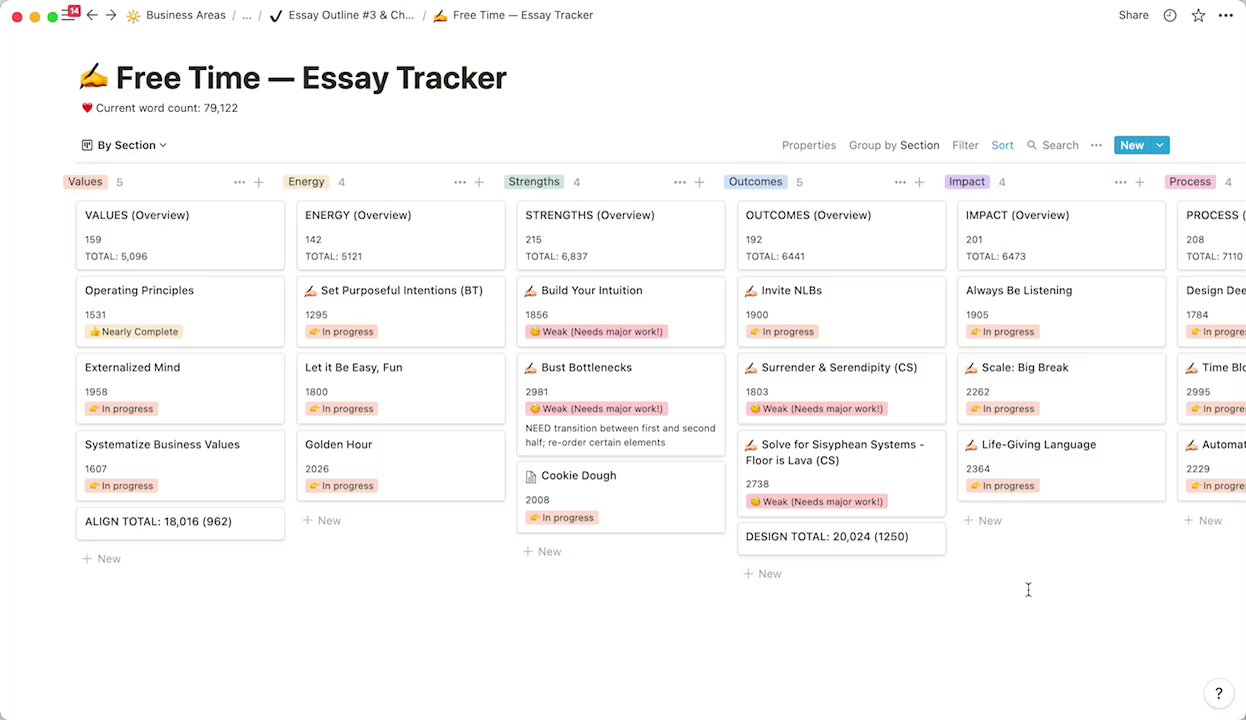Open the Group by Section menu

click(893, 145)
